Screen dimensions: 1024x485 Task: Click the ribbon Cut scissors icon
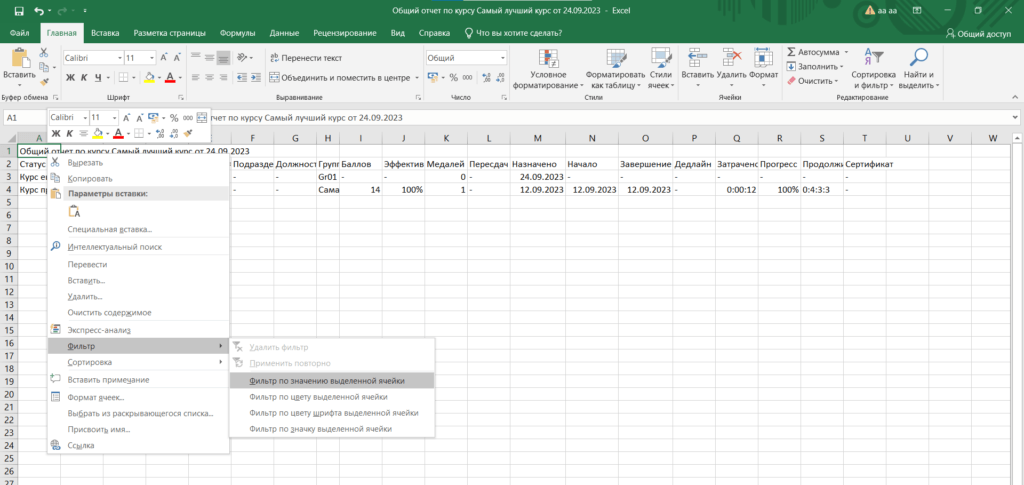coord(44,53)
